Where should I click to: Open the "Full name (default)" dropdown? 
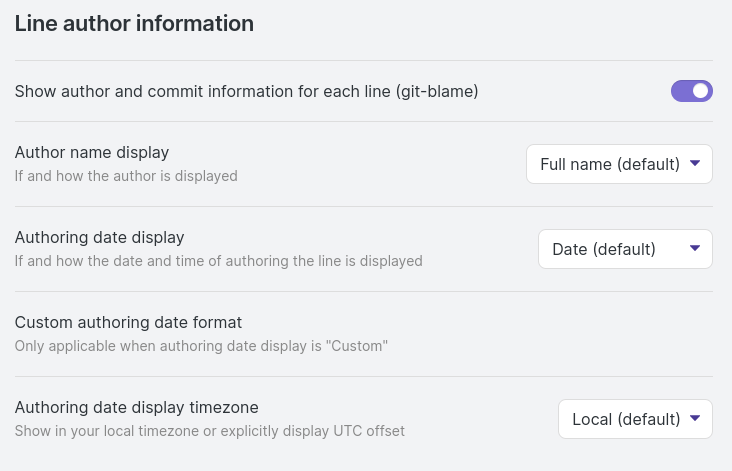(619, 164)
